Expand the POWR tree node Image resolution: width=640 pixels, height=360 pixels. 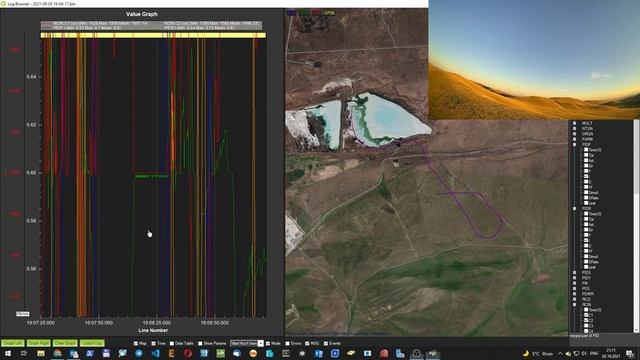574,294
